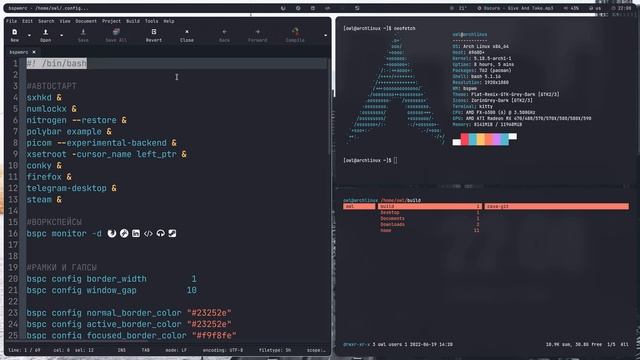Select the 'Desktop' folder in the ranger file list
The width and height of the screenshot is (640, 360).
pos(390,213)
